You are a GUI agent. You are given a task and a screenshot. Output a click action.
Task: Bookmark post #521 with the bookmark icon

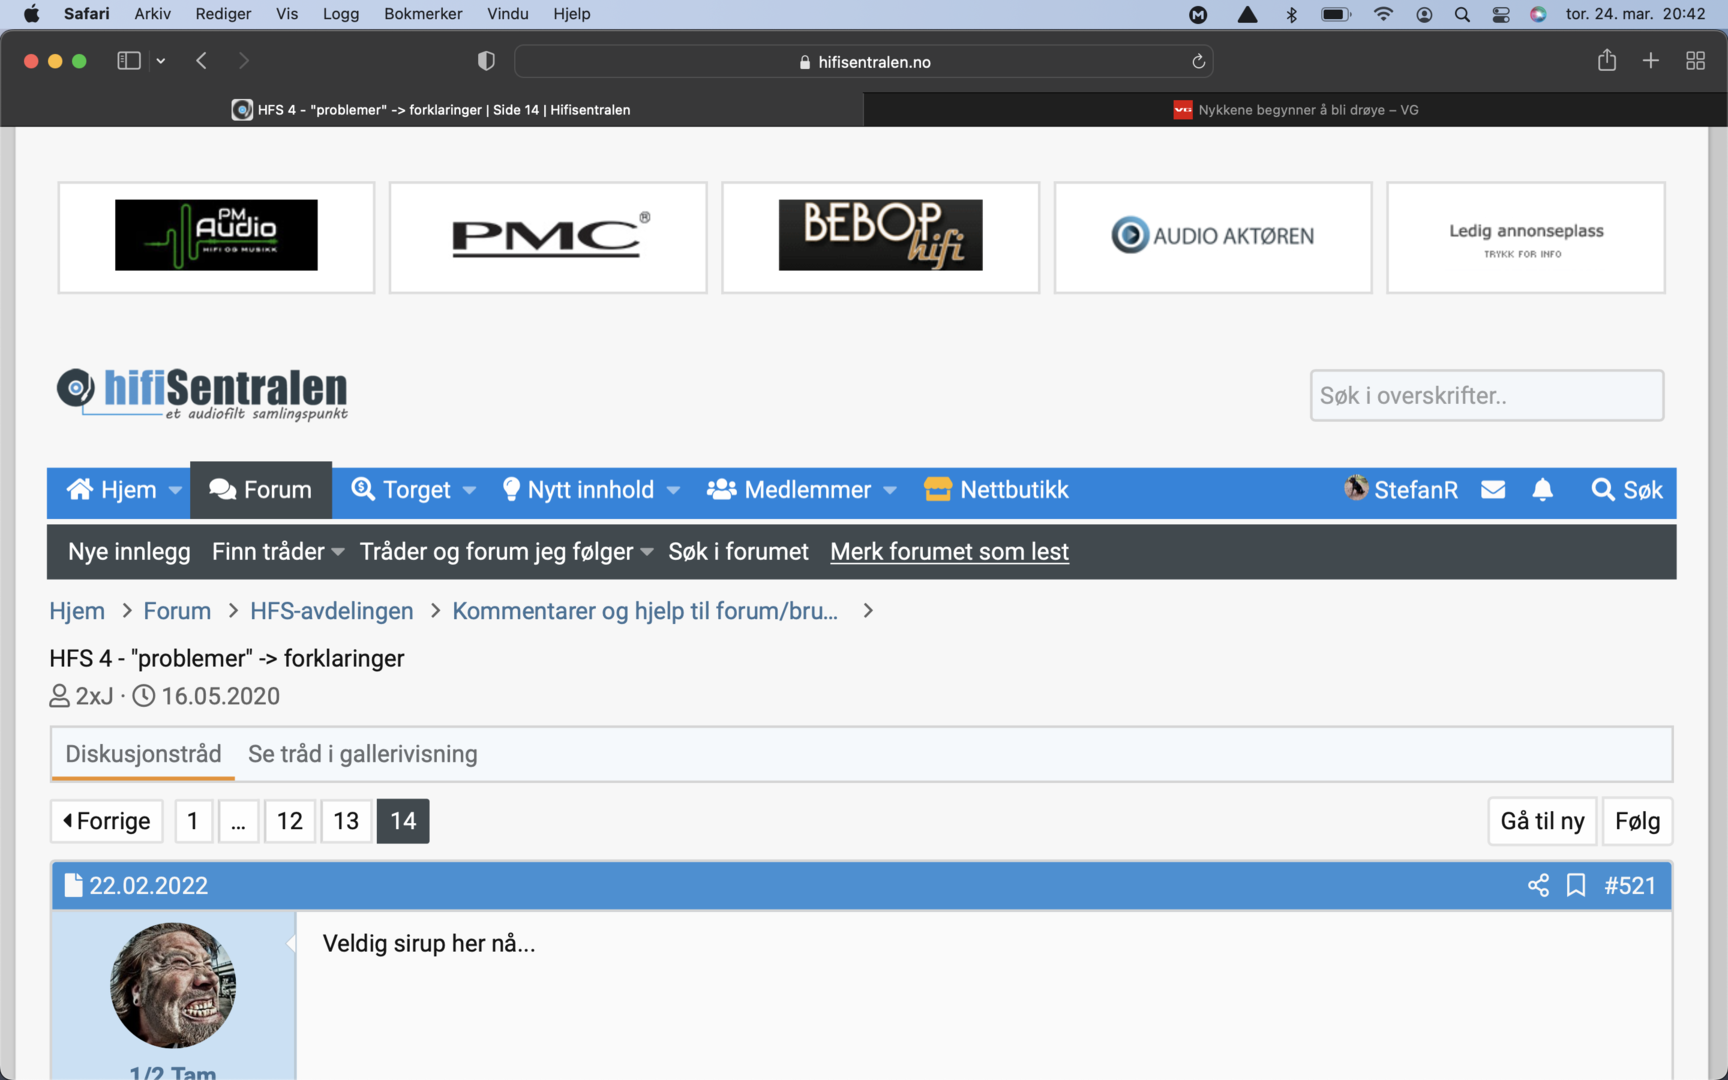pyautogui.click(x=1576, y=885)
